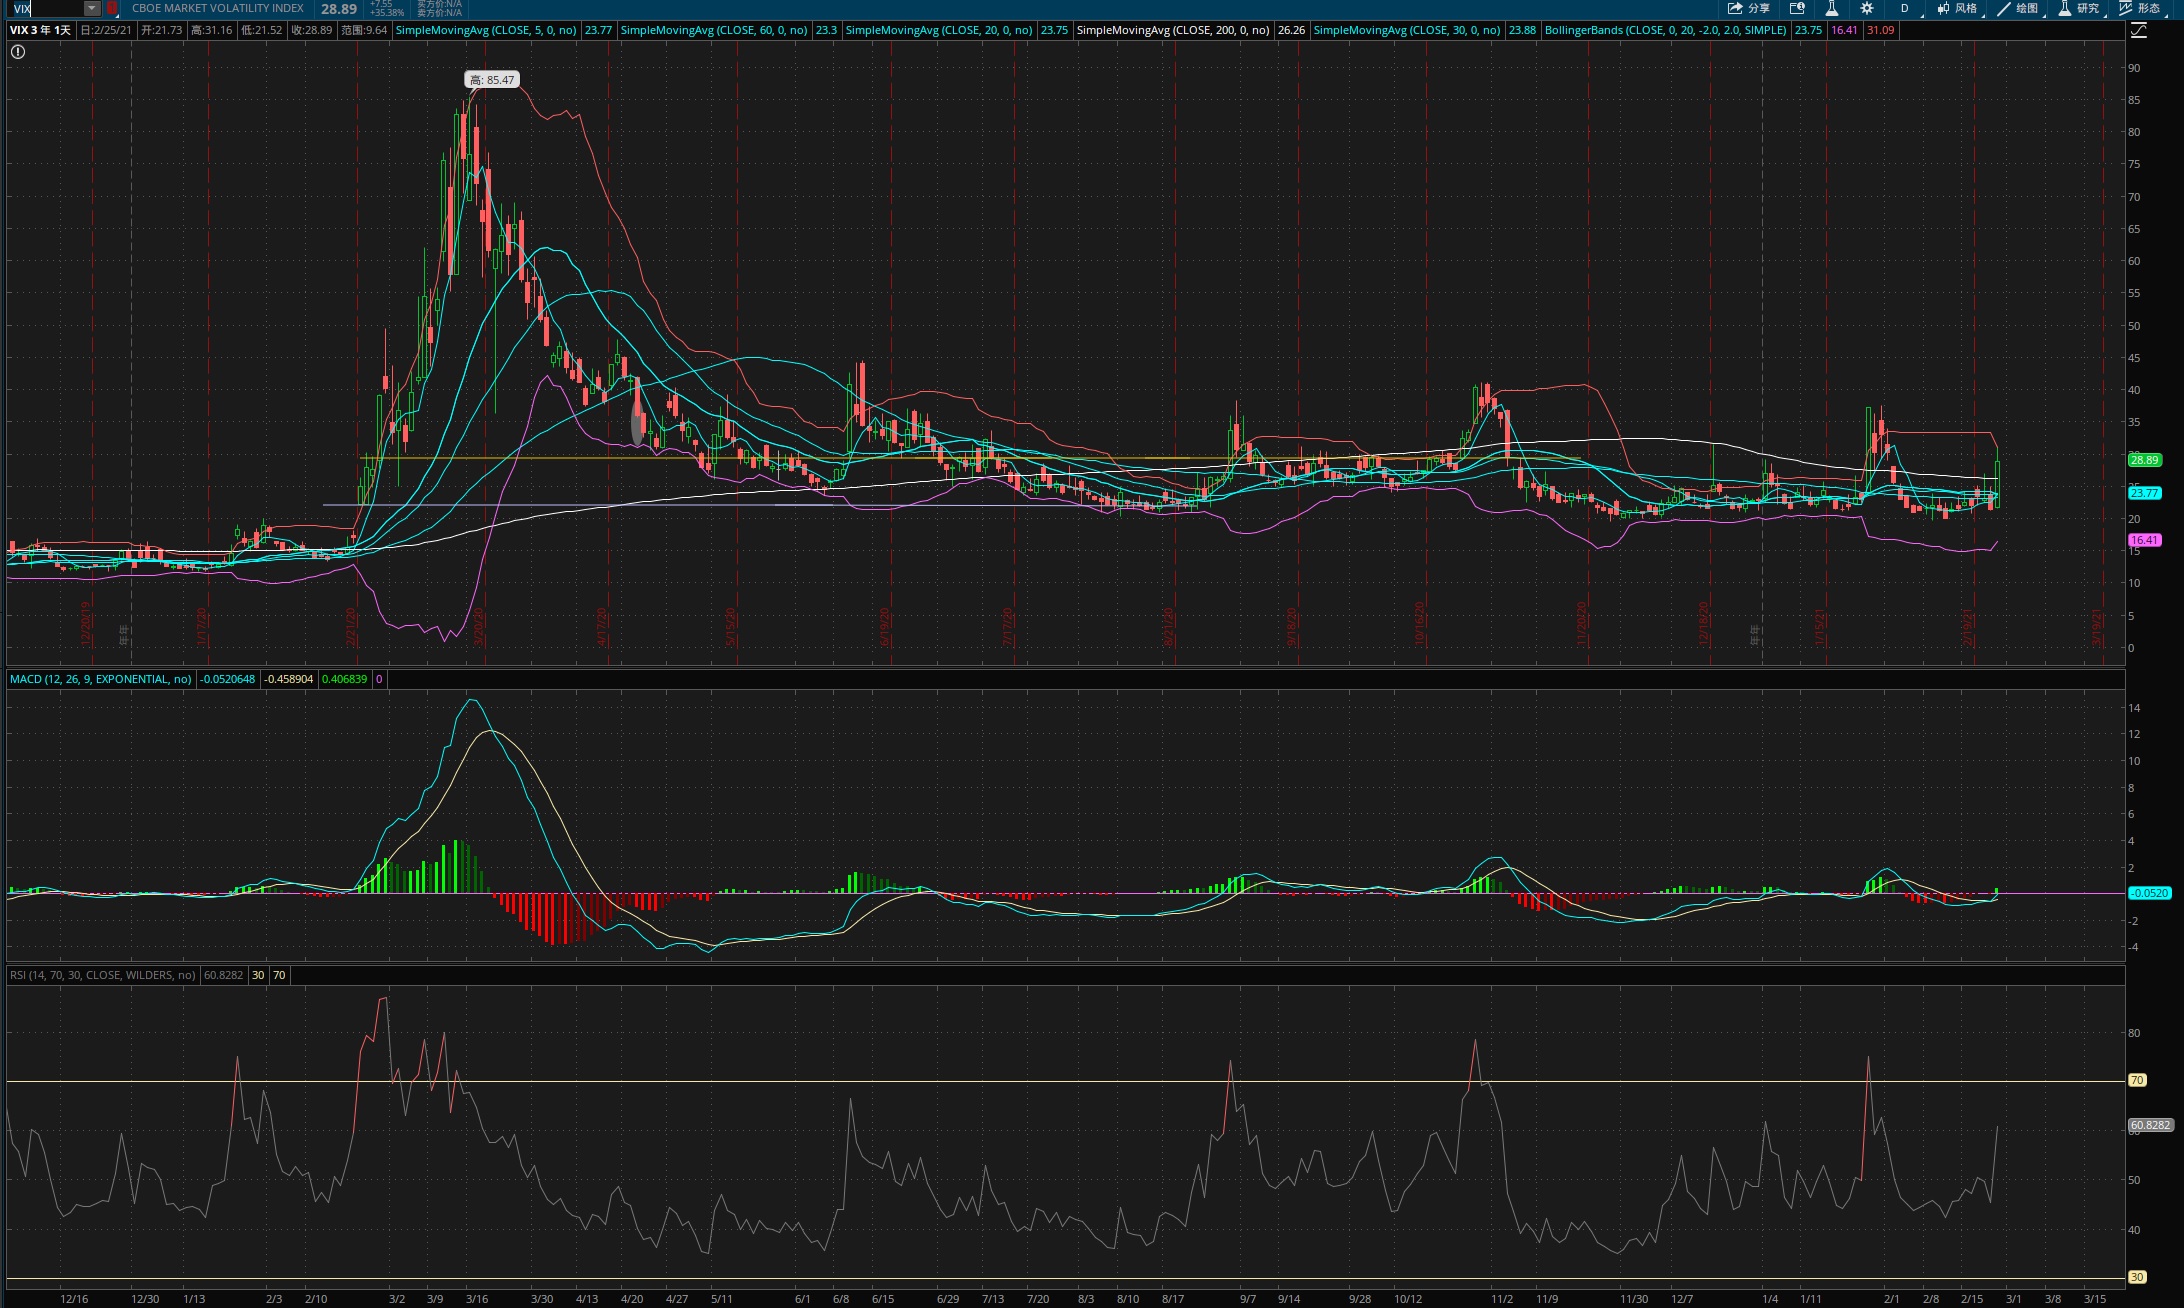Expand the VIX symbol dropdown arrow

coord(91,9)
